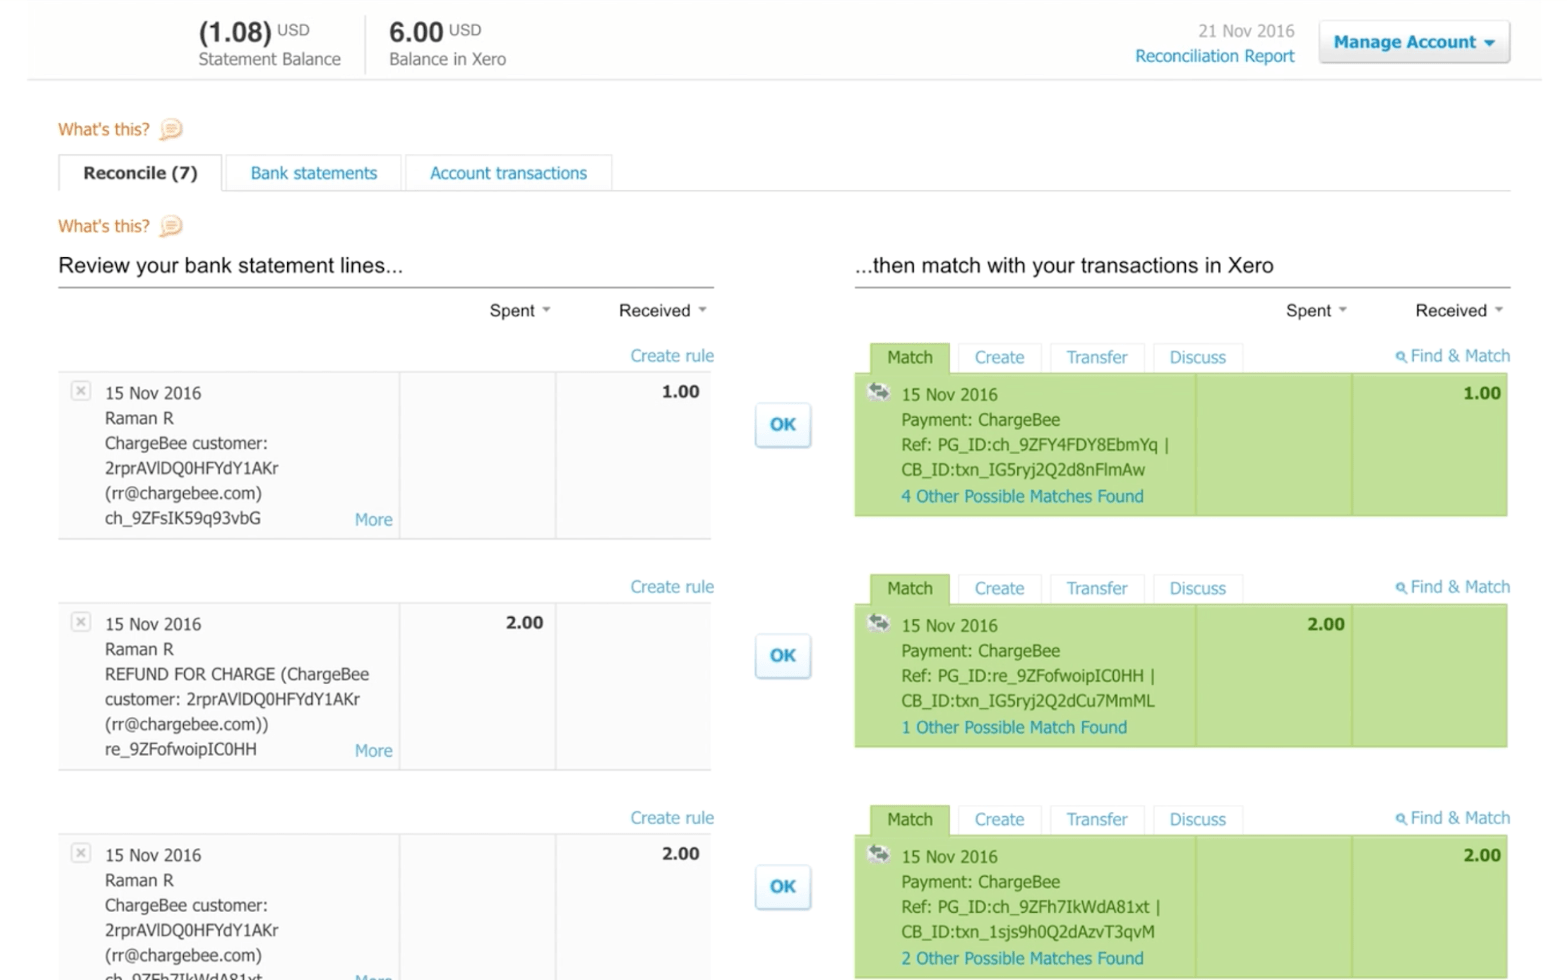Click More on the refund statement line
Screen dimensions: 1567x980
372,750
